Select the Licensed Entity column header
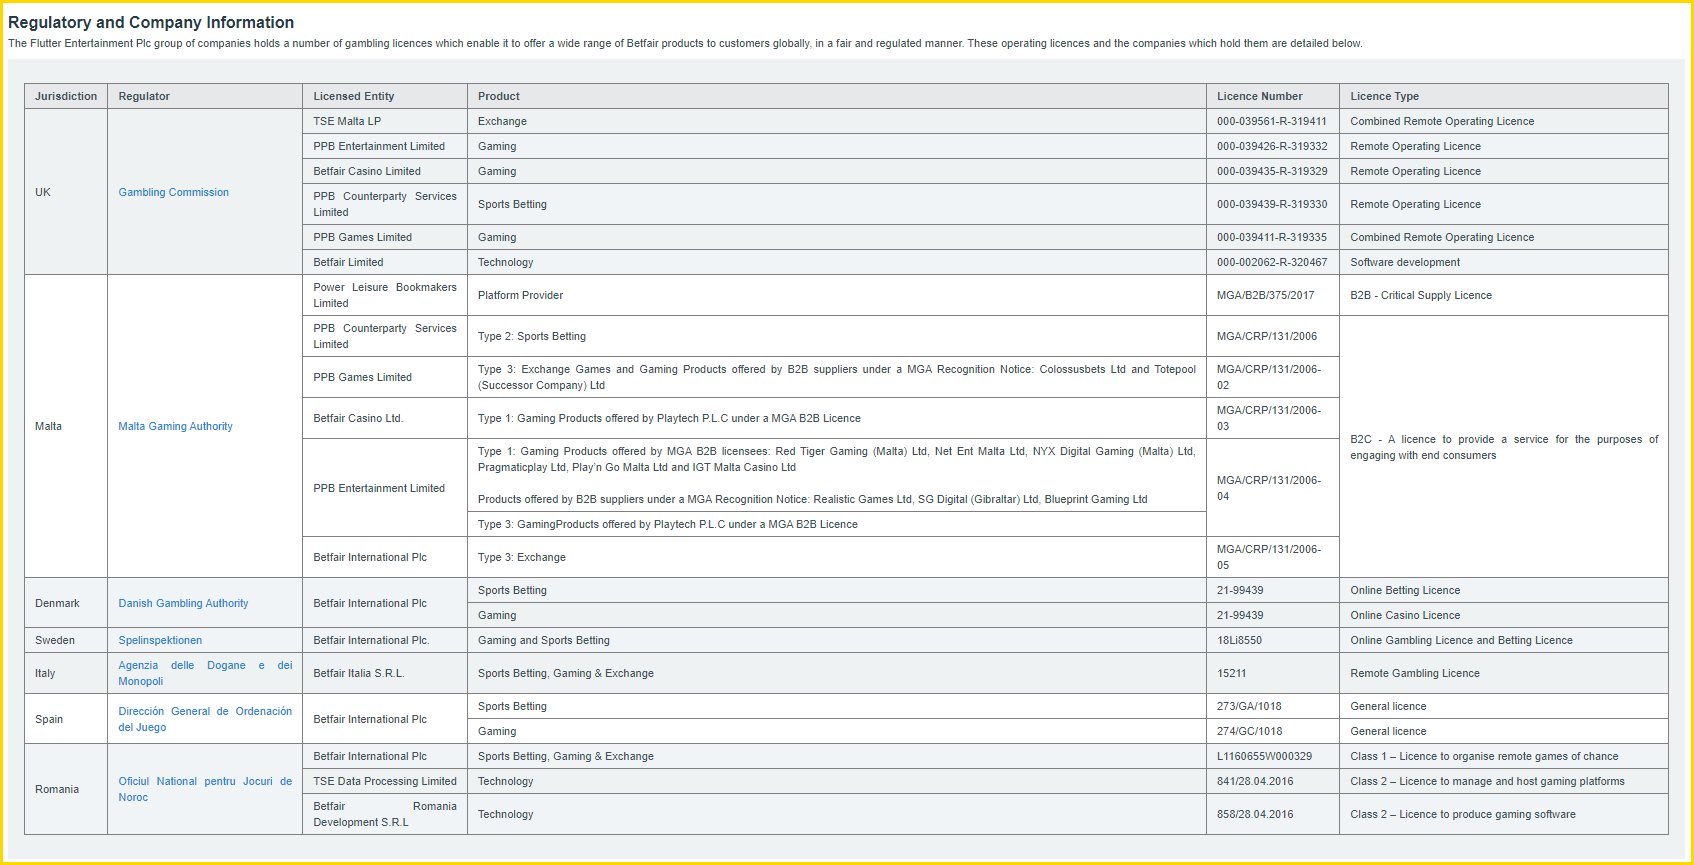The height and width of the screenshot is (865, 1694). point(385,96)
